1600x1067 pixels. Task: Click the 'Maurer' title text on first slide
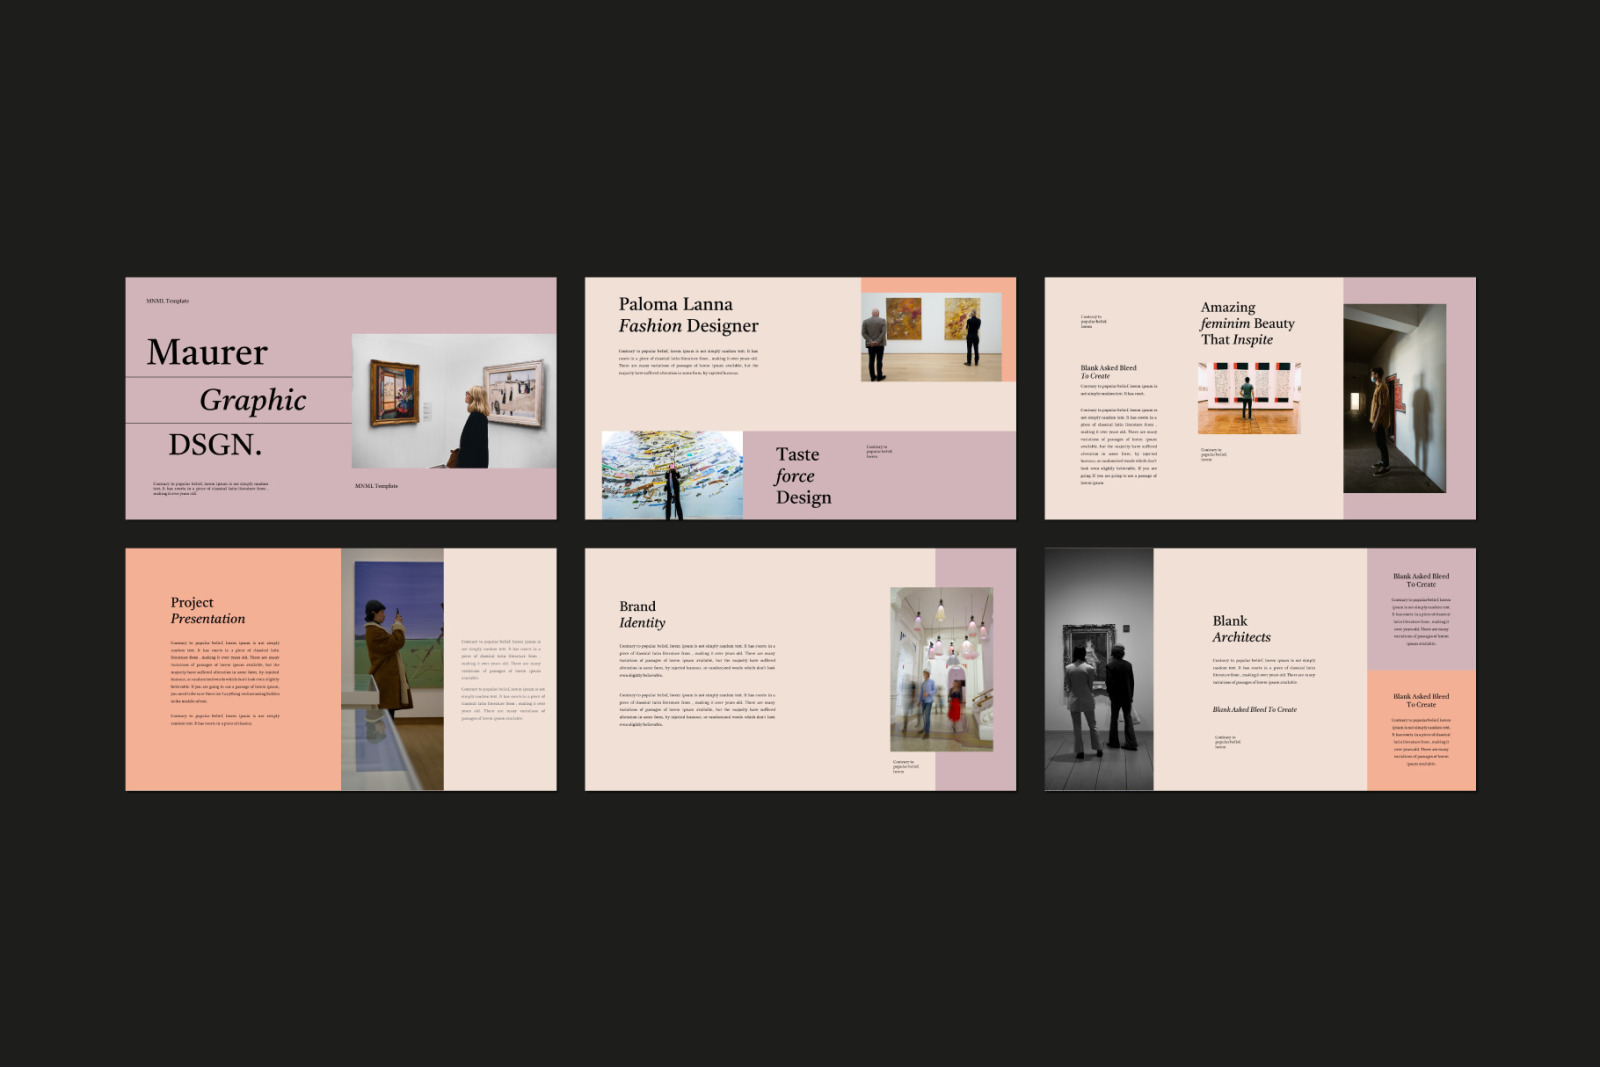click(x=207, y=352)
